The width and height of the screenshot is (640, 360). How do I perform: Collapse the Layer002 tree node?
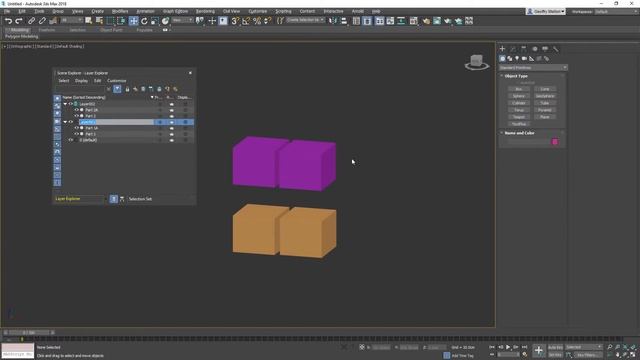pyautogui.click(x=65, y=104)
